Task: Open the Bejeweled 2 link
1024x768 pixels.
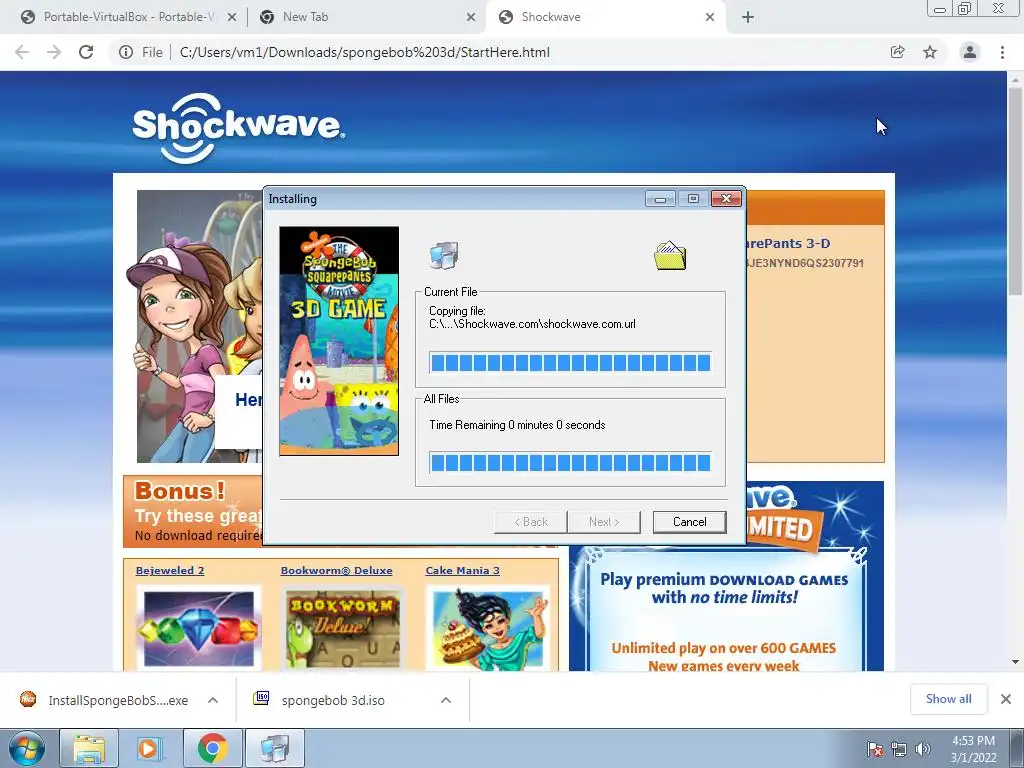Action: [x=170, y=570]
